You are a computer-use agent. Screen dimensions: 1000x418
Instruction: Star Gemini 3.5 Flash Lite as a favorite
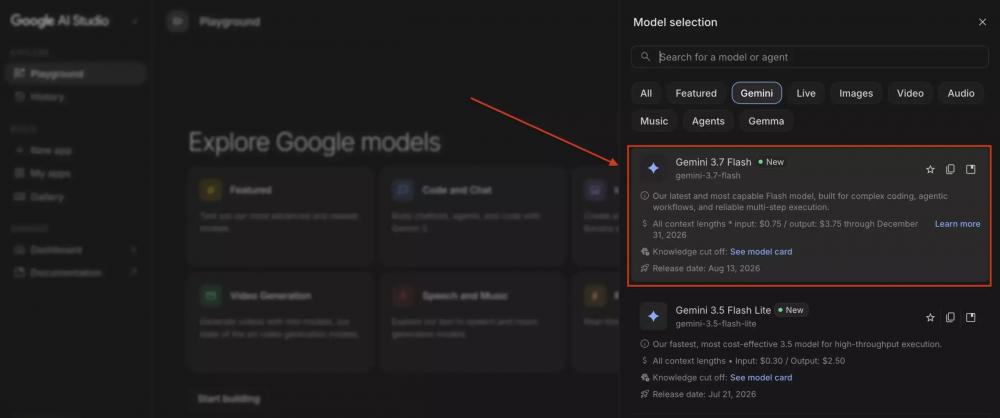tap(930, 317)
